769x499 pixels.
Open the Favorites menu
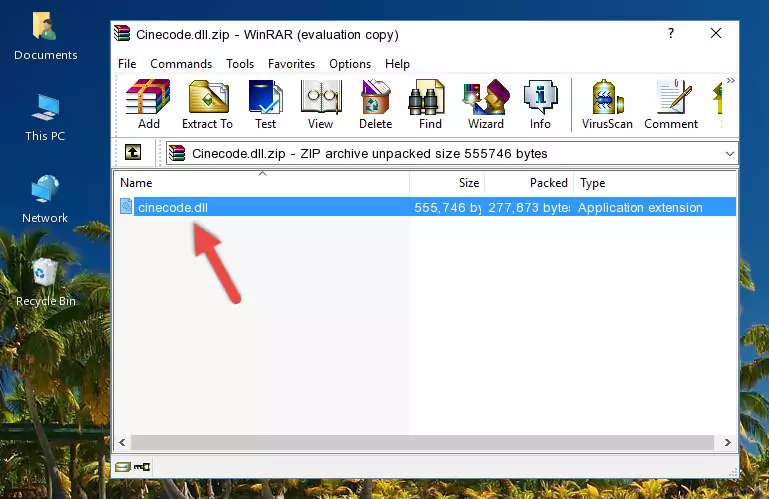tap(291, 64)
